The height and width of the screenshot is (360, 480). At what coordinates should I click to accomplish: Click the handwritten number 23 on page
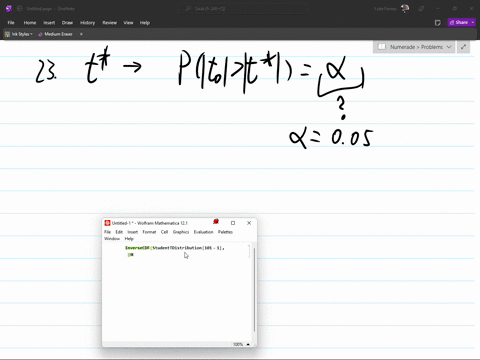(46, 71)
